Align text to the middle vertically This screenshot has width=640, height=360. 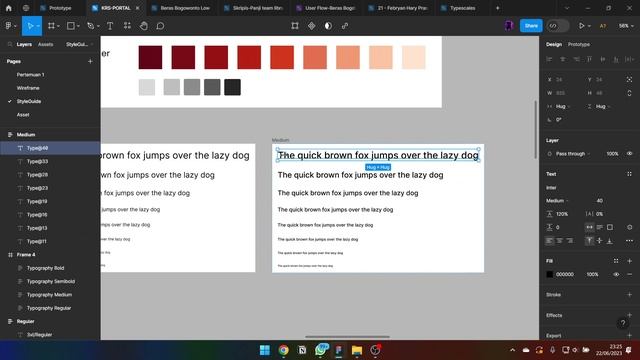[x=599, y=240]
